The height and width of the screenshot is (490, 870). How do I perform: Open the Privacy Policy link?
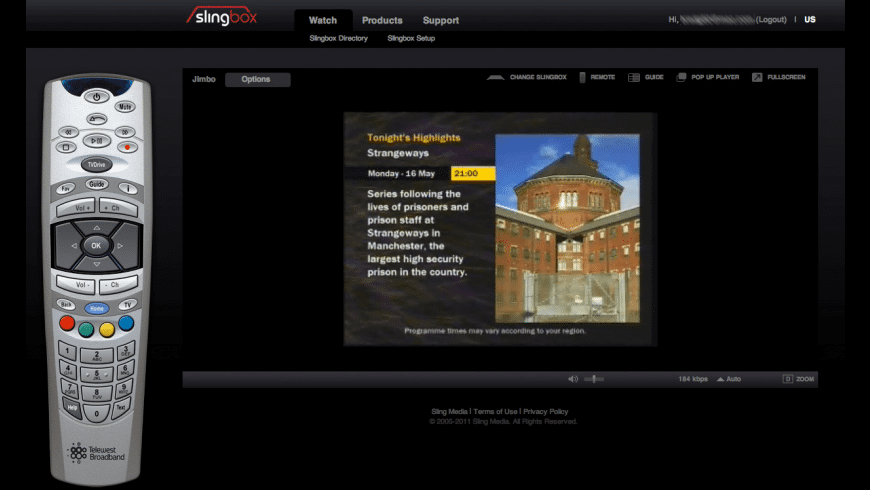(546, 412)
